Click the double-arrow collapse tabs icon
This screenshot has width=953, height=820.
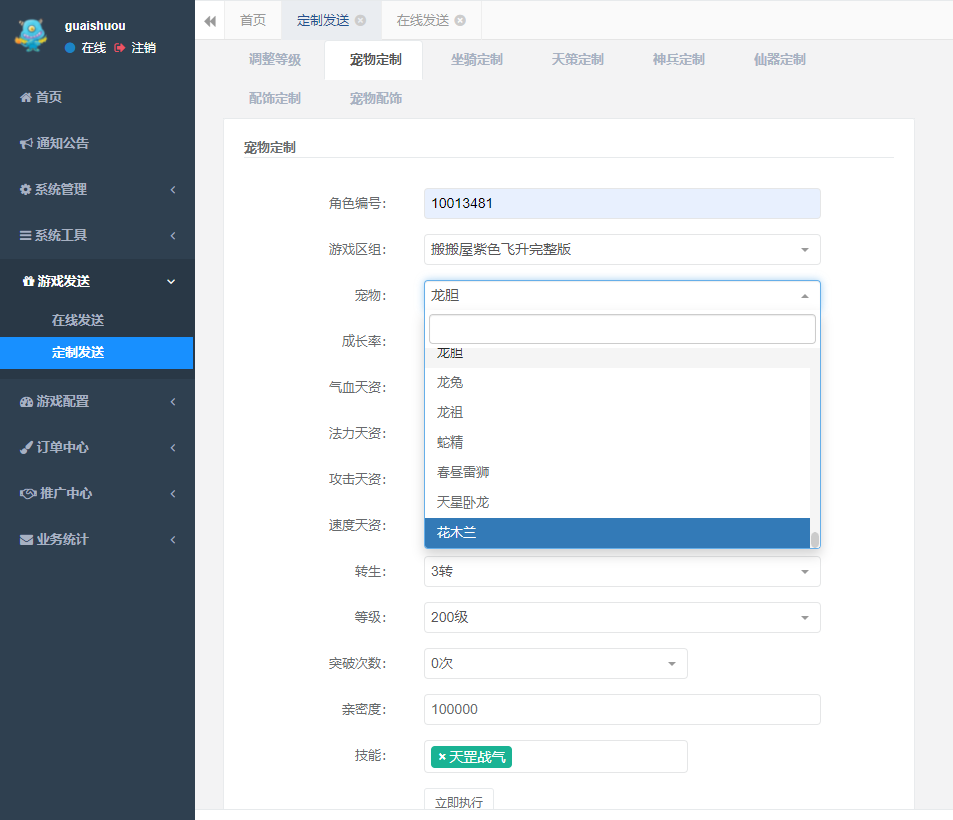point(210,20)
